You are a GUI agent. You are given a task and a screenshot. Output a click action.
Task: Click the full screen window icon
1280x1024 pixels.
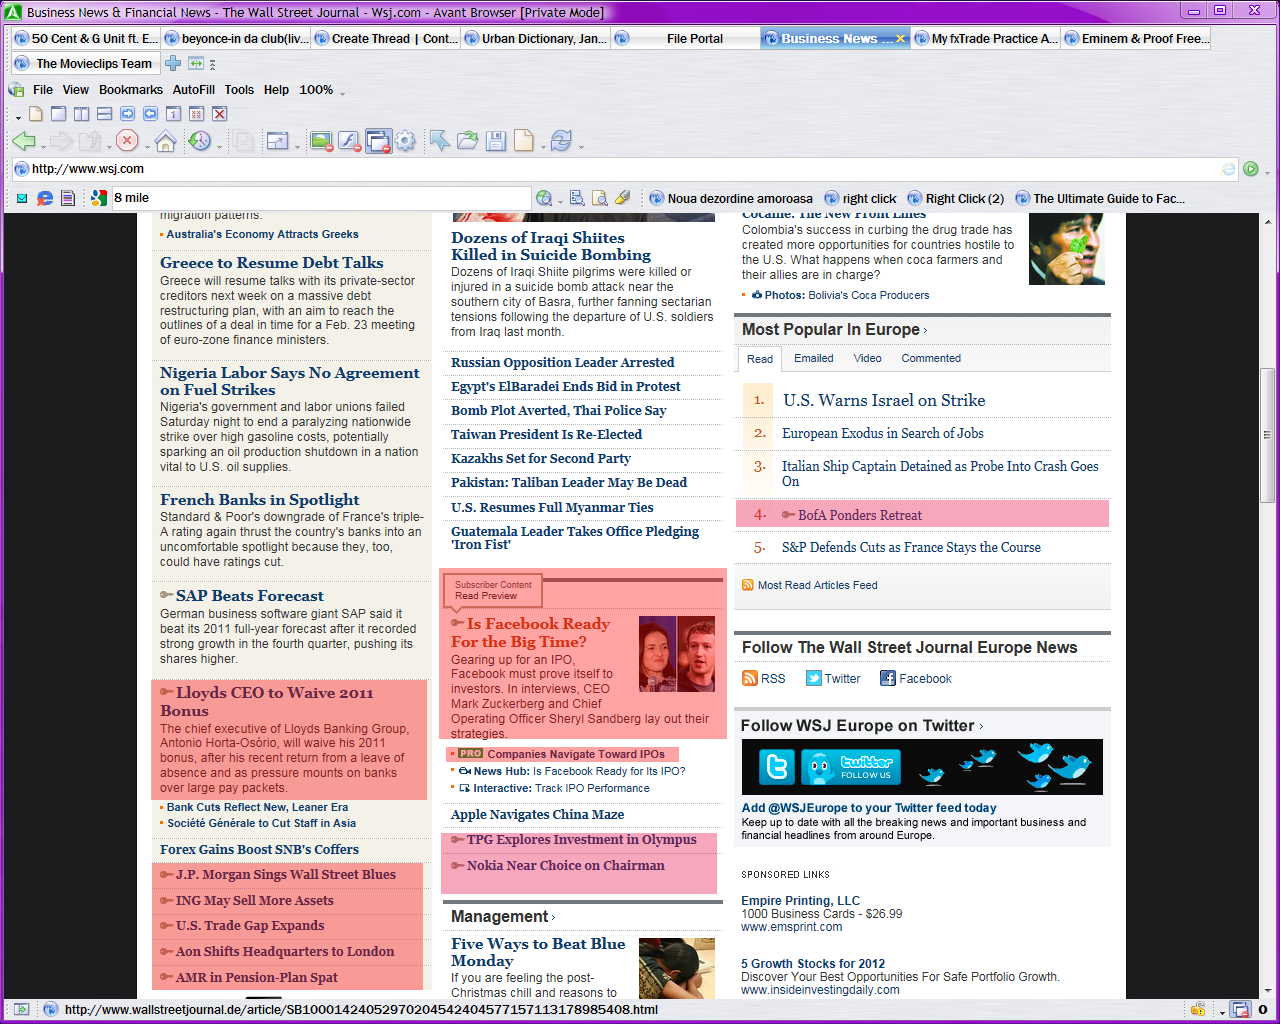tap(277, 141)
